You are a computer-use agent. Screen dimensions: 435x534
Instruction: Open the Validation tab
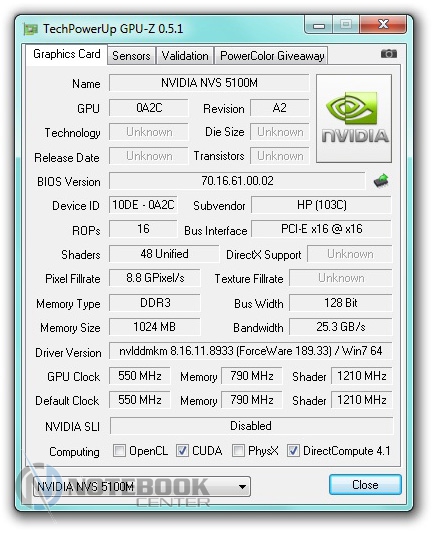185,56
